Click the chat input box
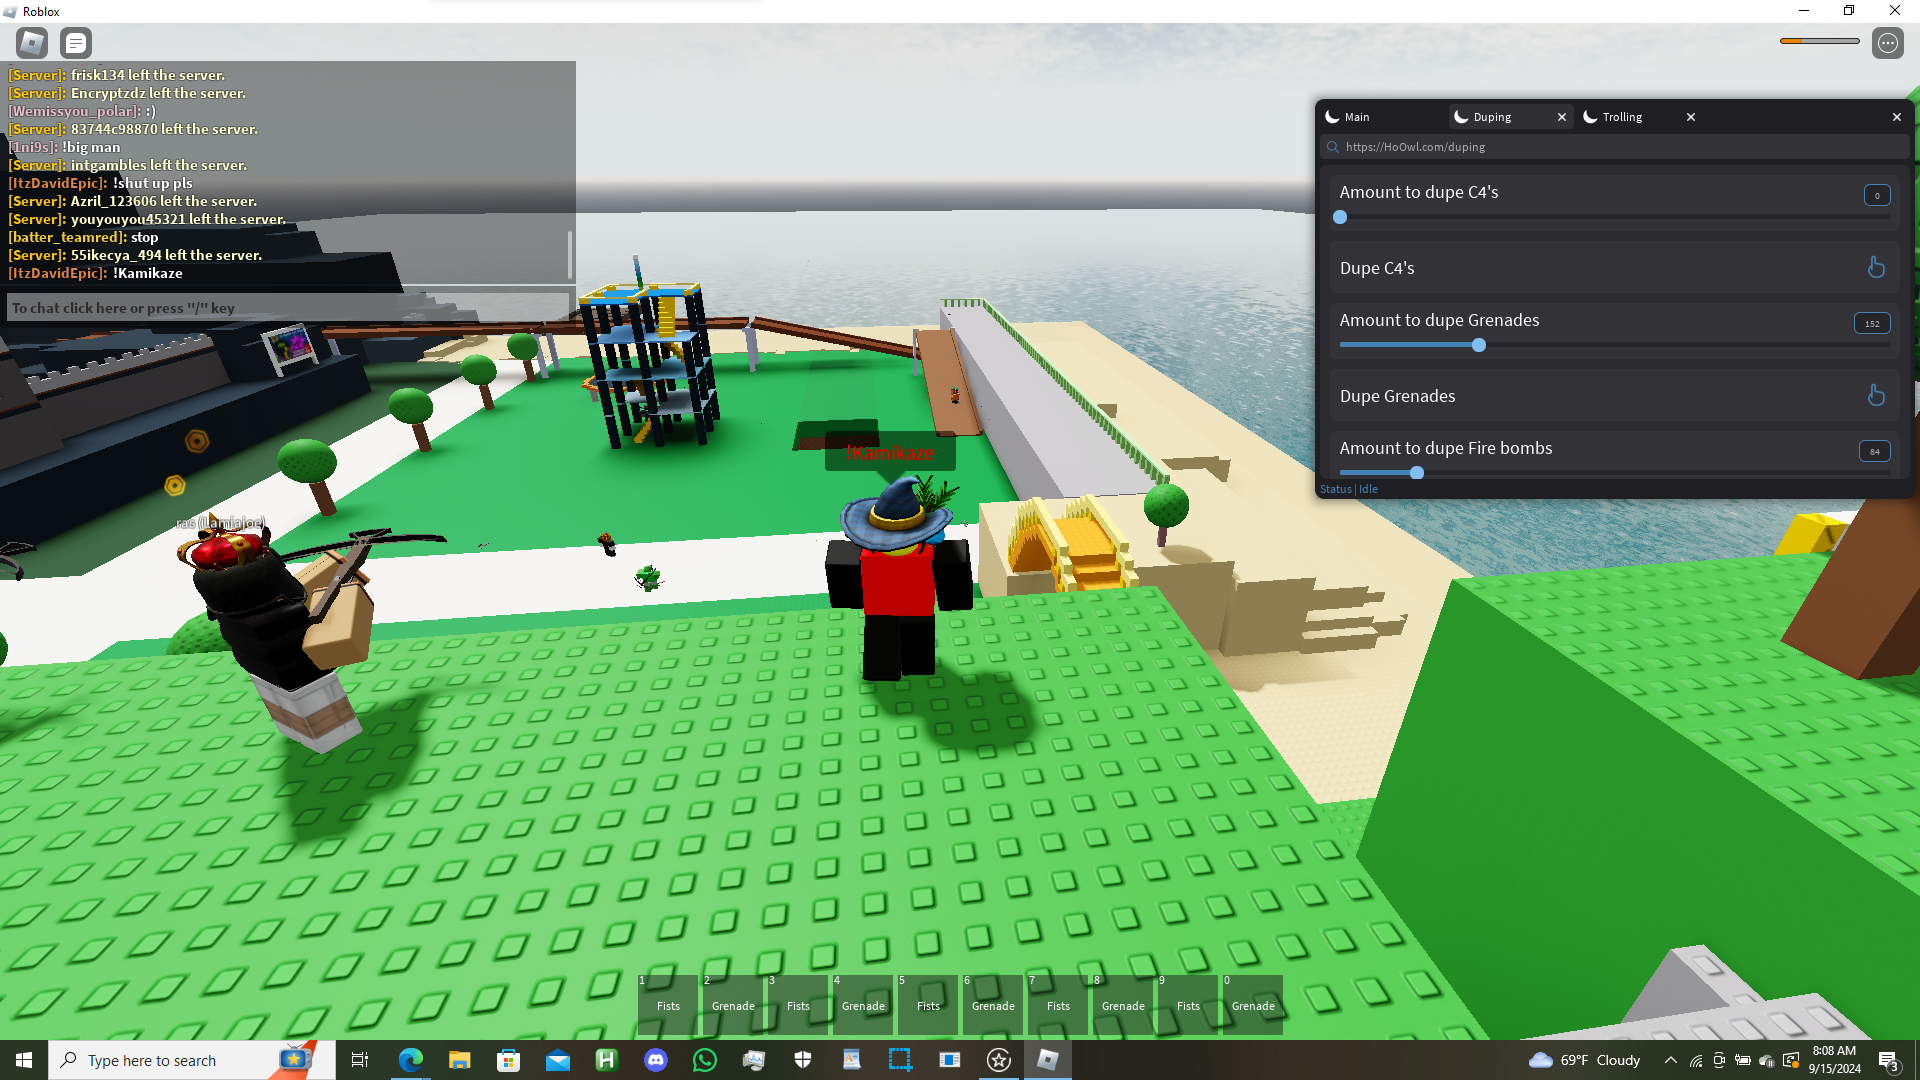 pos(288,308)
